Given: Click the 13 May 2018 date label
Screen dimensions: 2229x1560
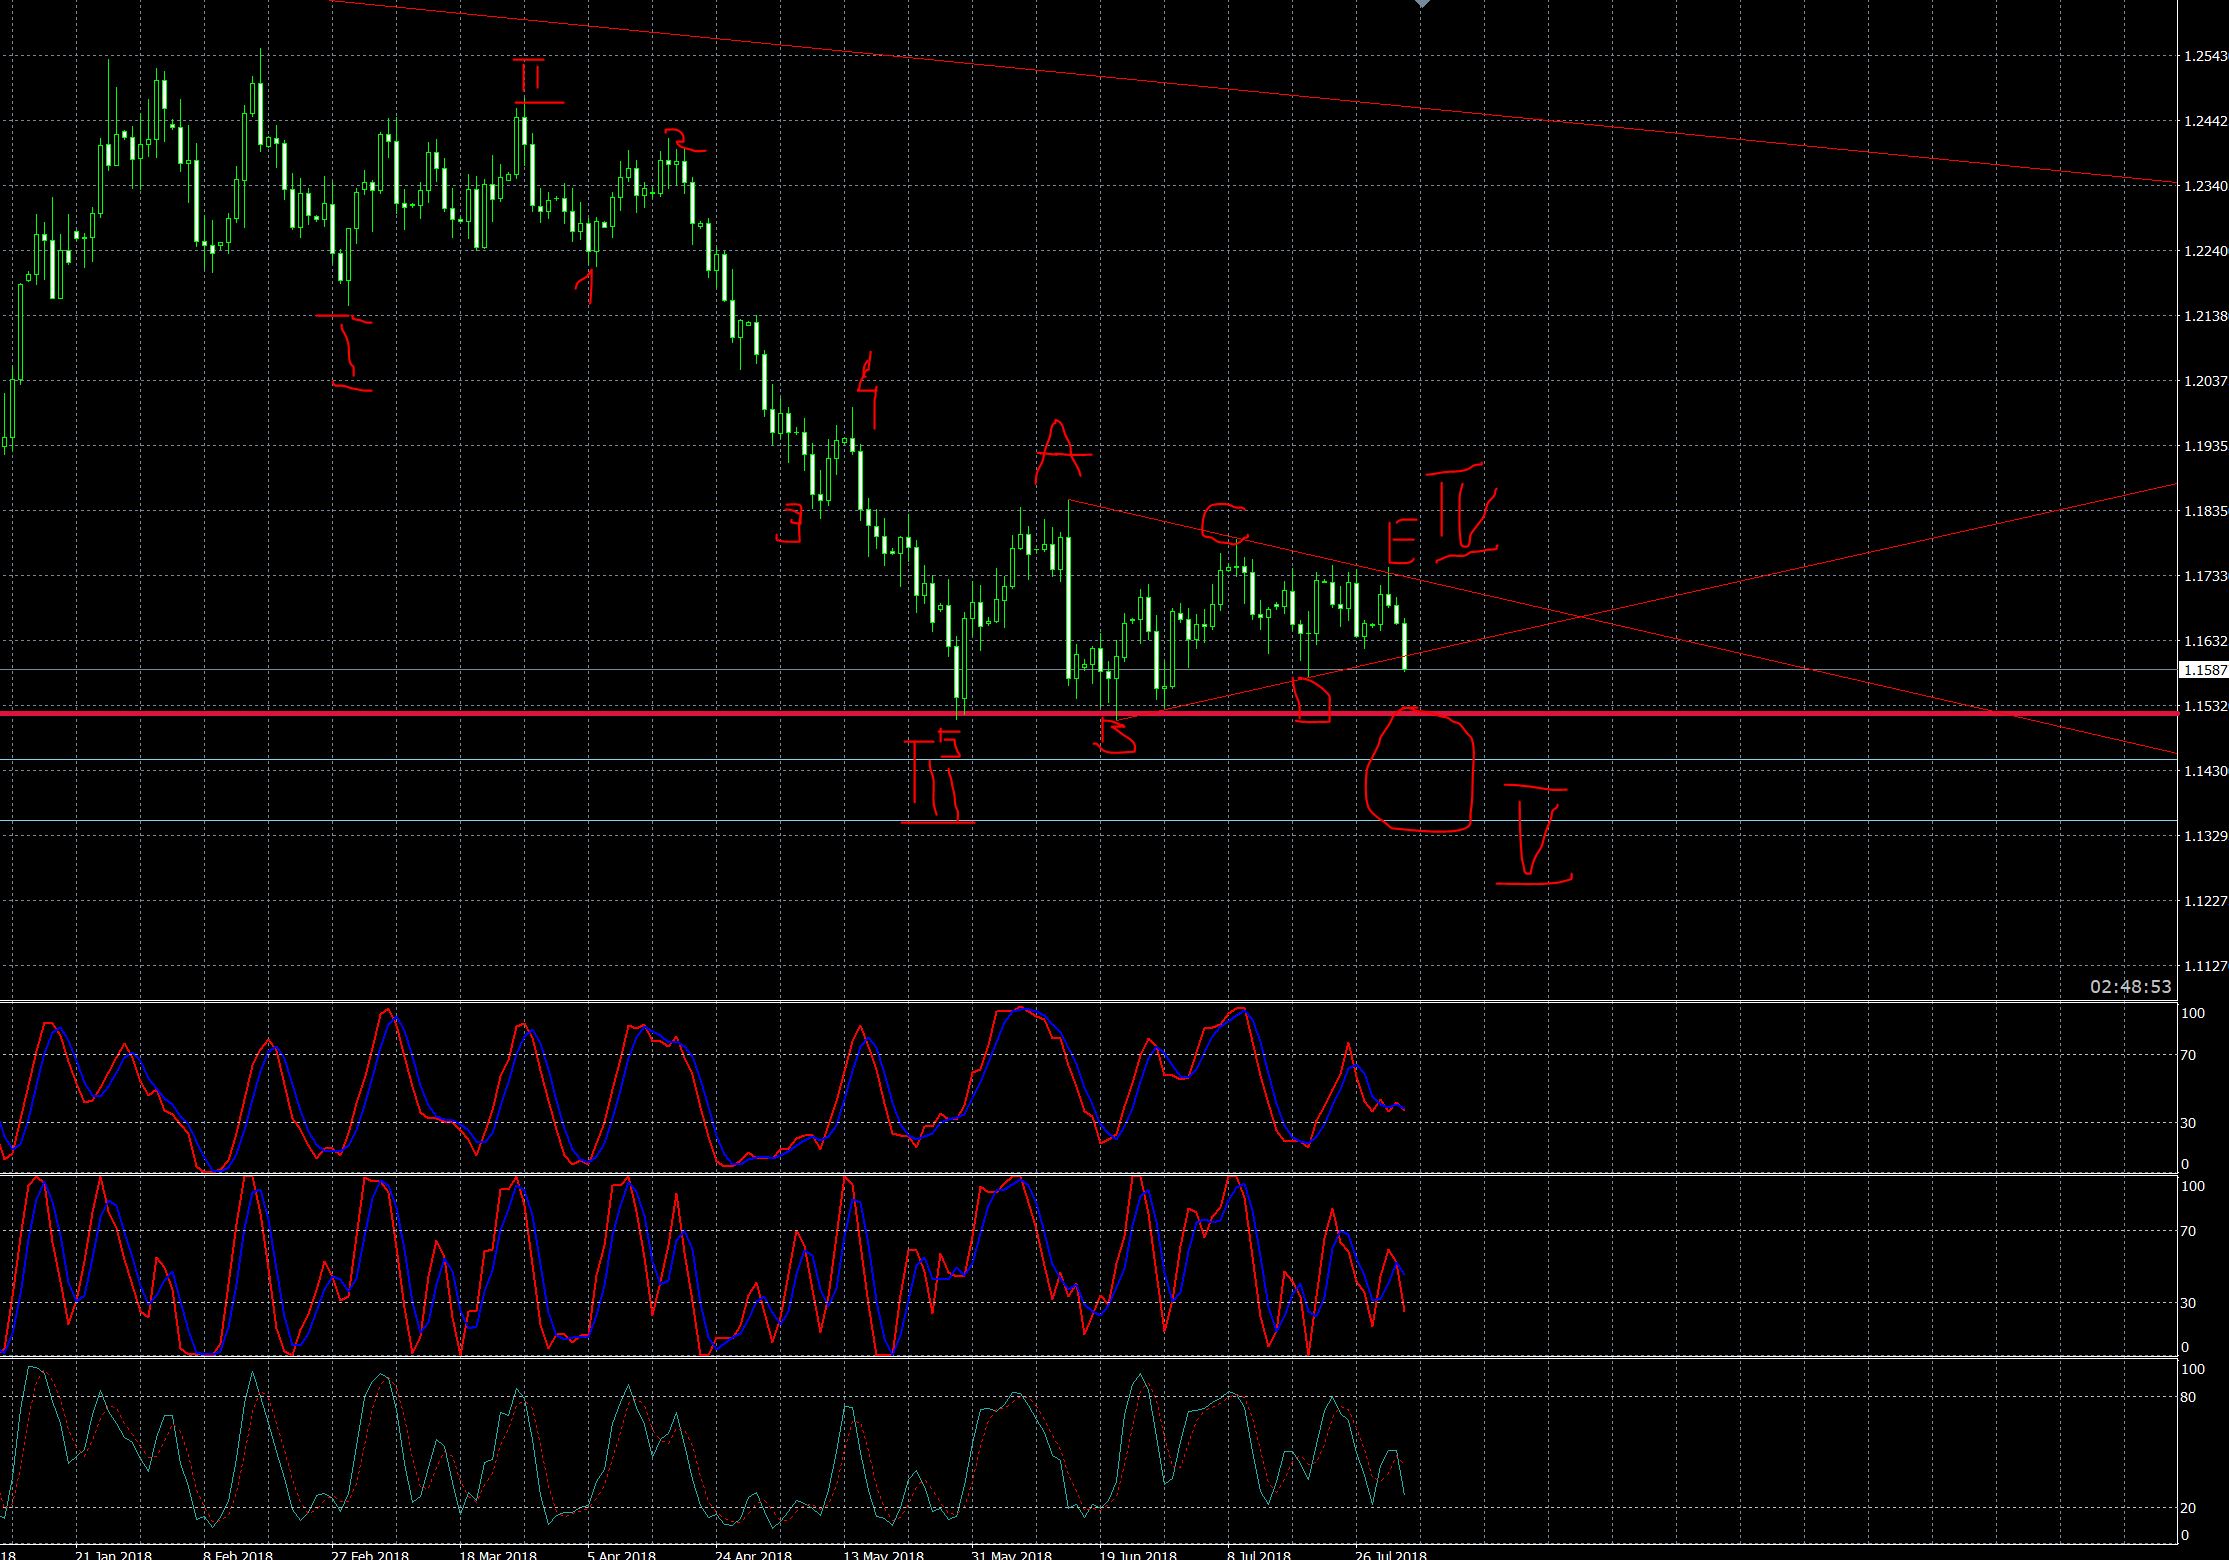Looking at the screenshot, I should click(x=883, y=1554).
